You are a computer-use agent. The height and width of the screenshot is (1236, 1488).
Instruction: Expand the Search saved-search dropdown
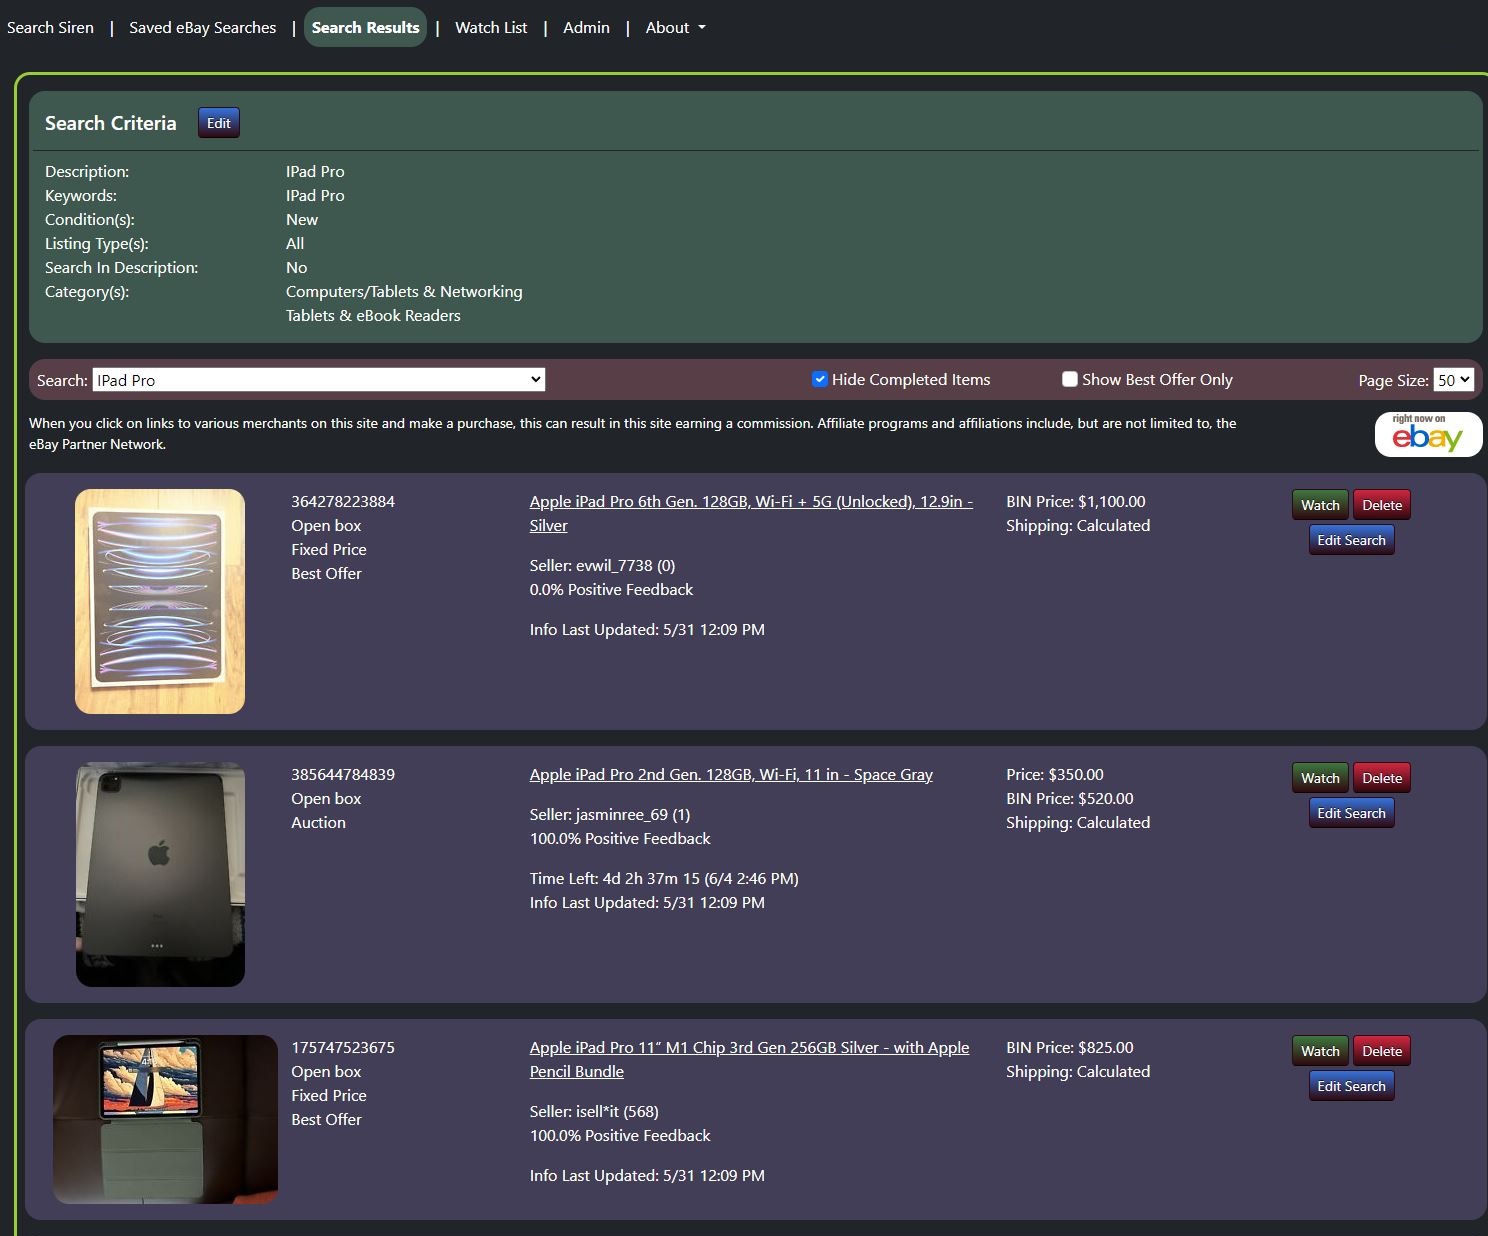(x=319, y=380)
